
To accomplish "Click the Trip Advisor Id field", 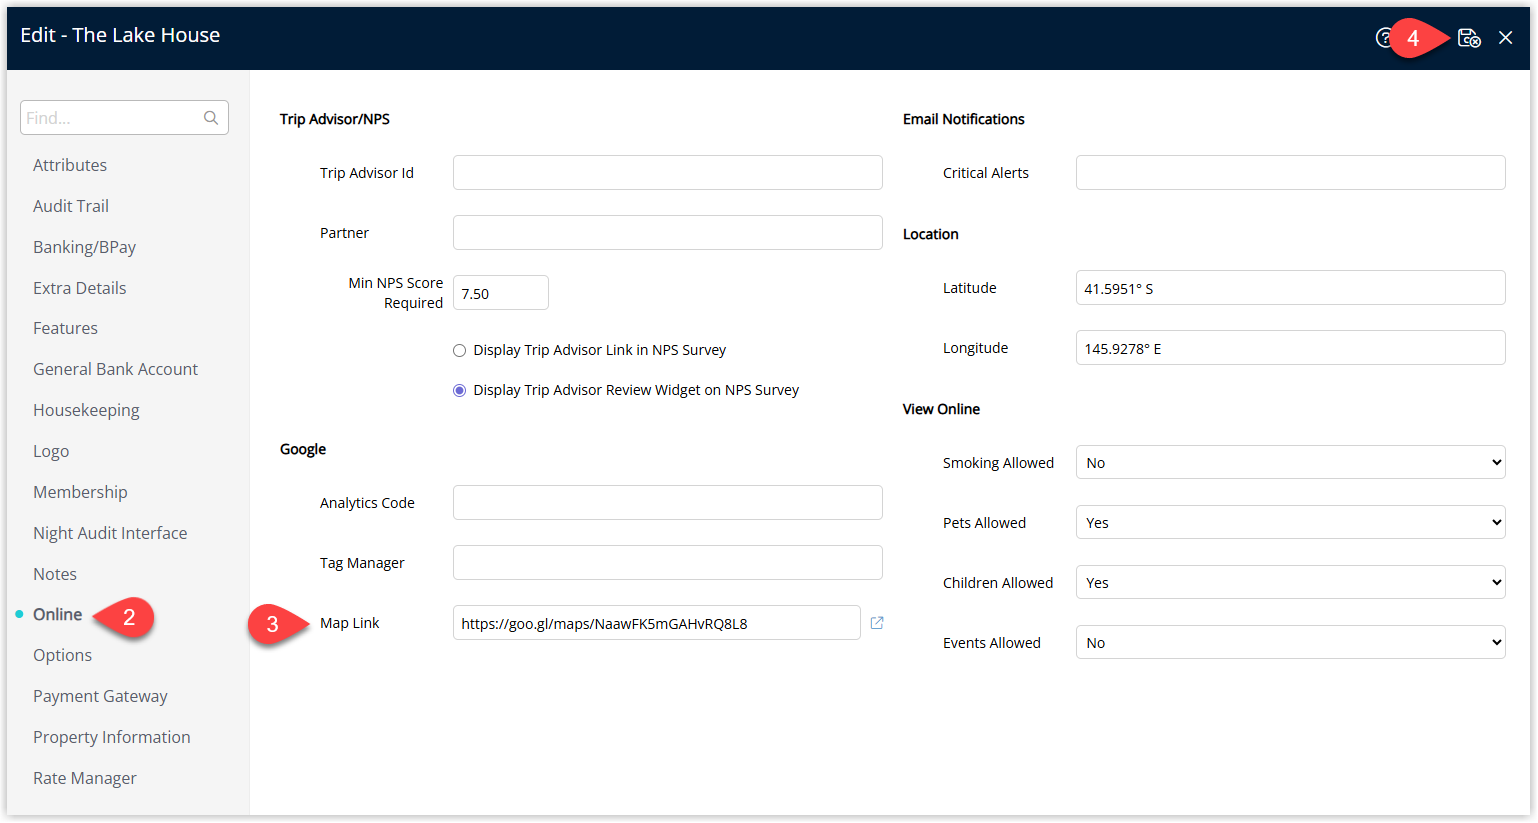I will (668, 172).
